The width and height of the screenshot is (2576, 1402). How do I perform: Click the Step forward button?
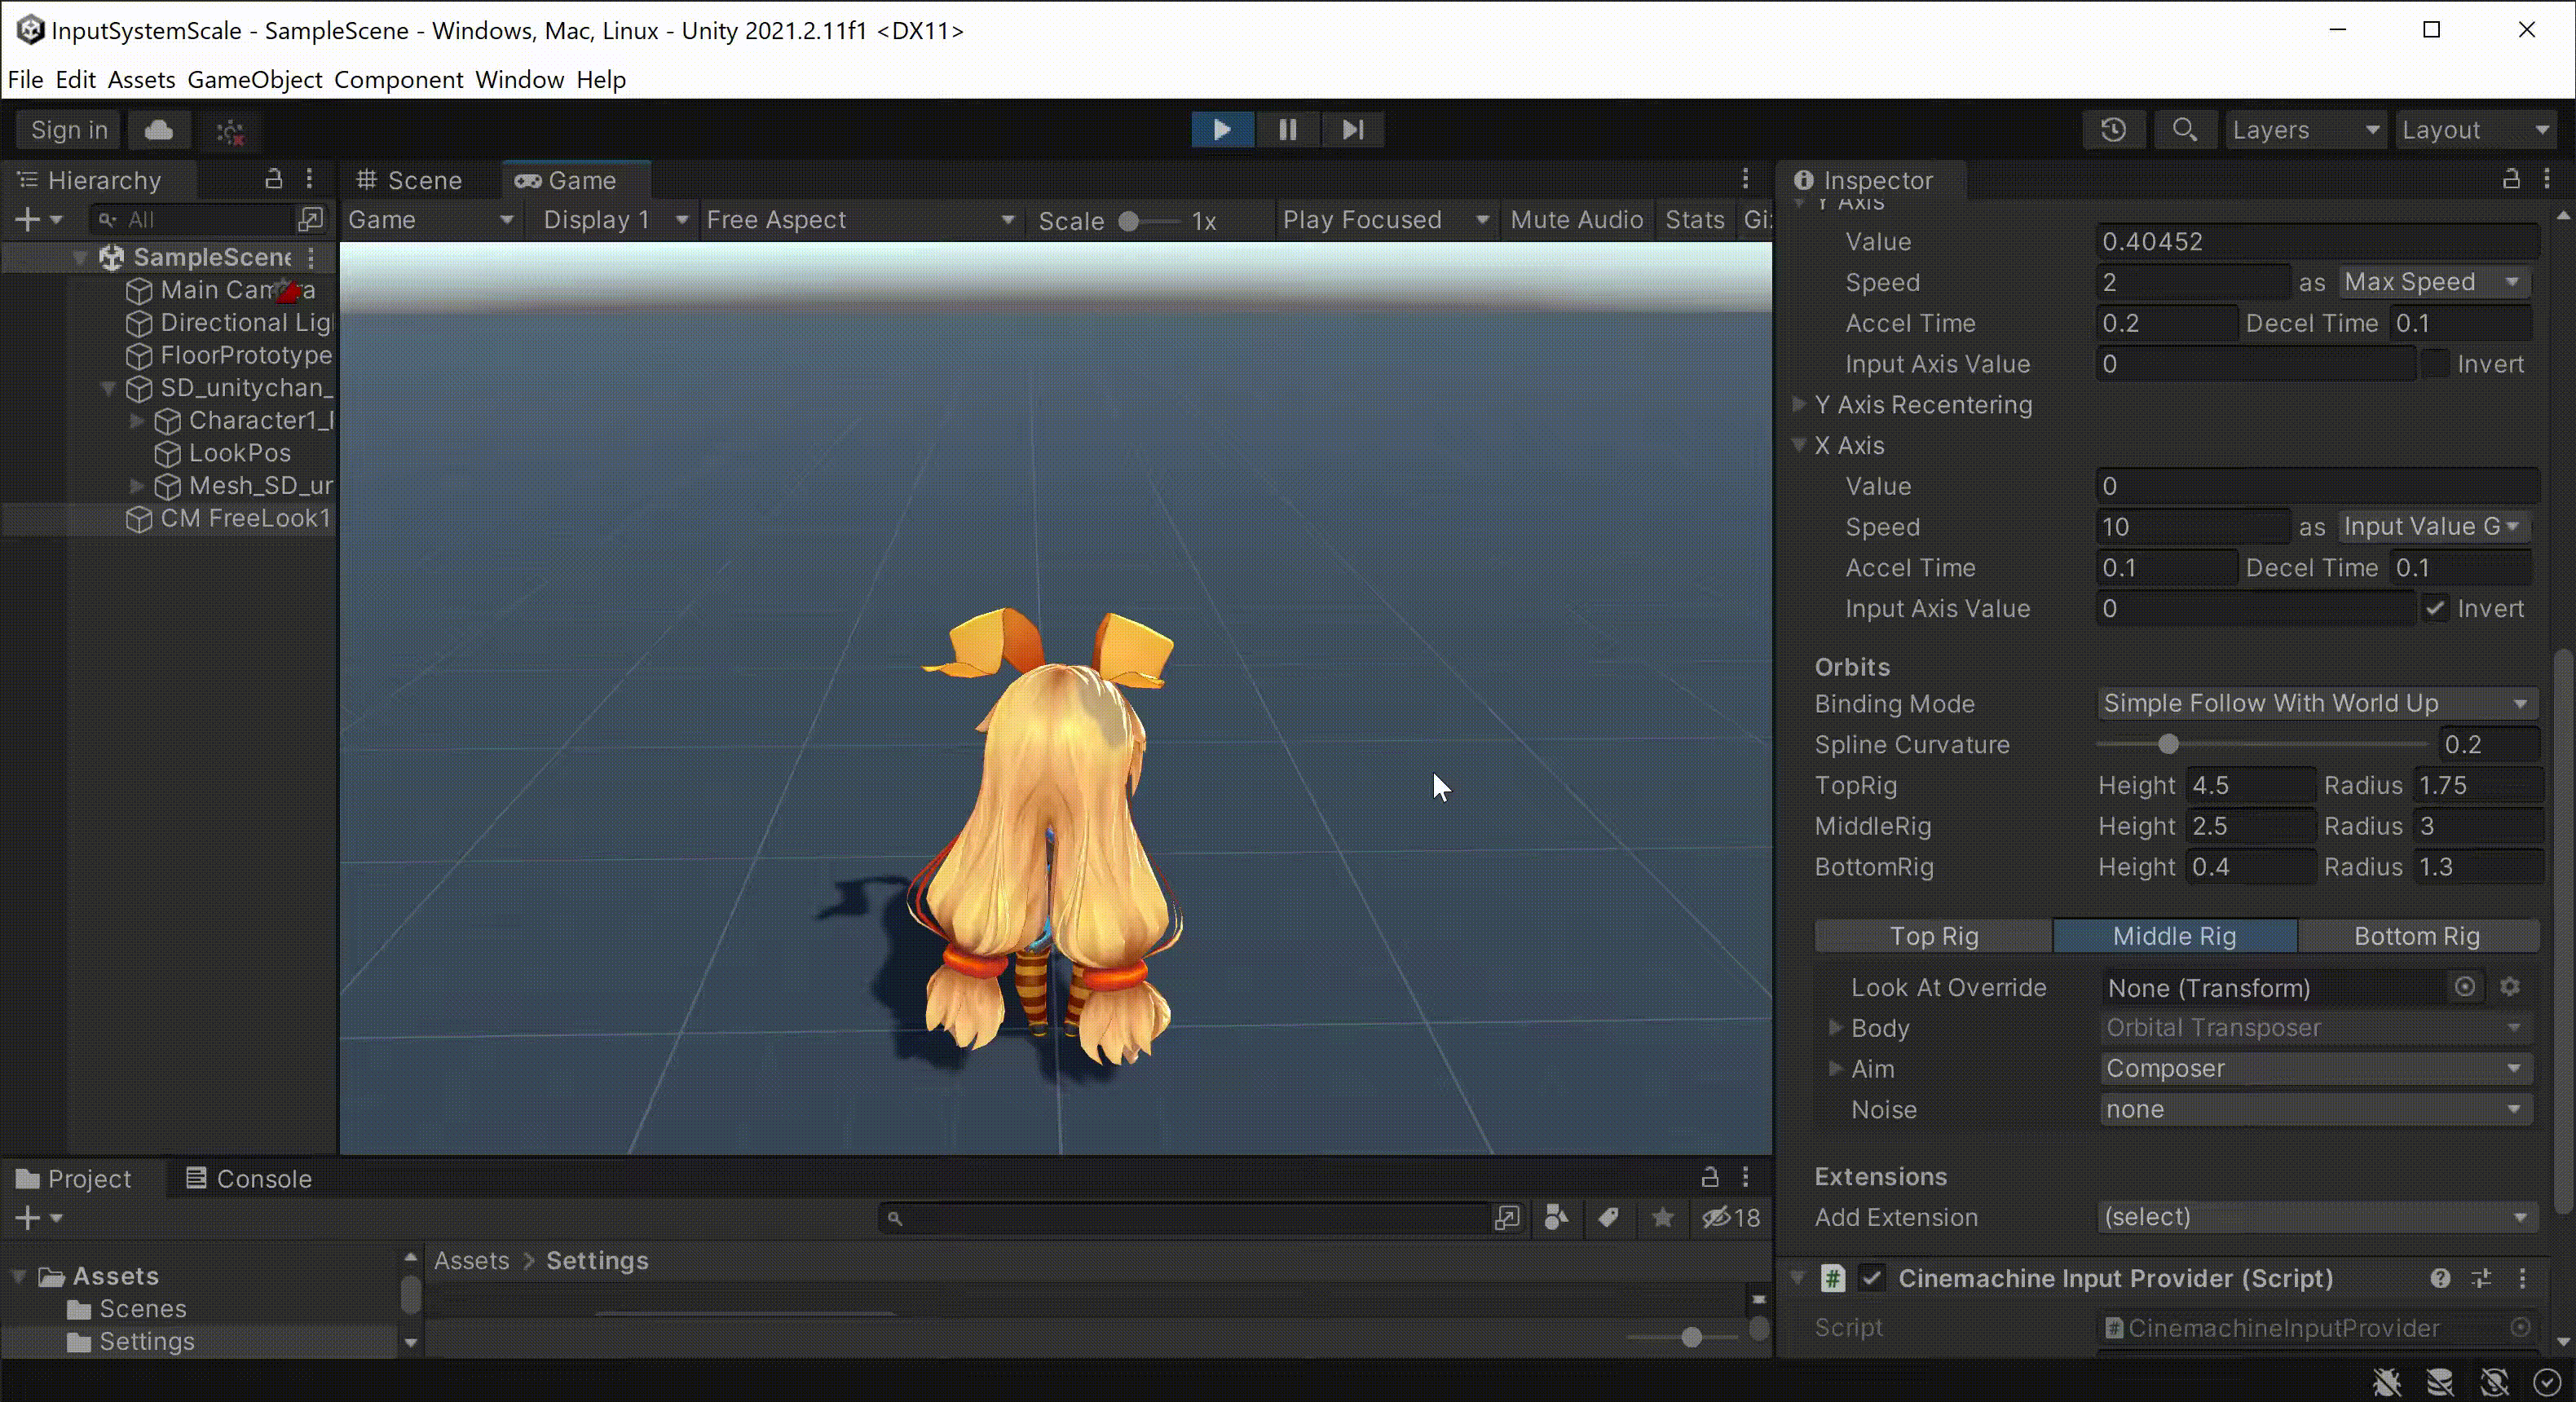click(1352, 130)
